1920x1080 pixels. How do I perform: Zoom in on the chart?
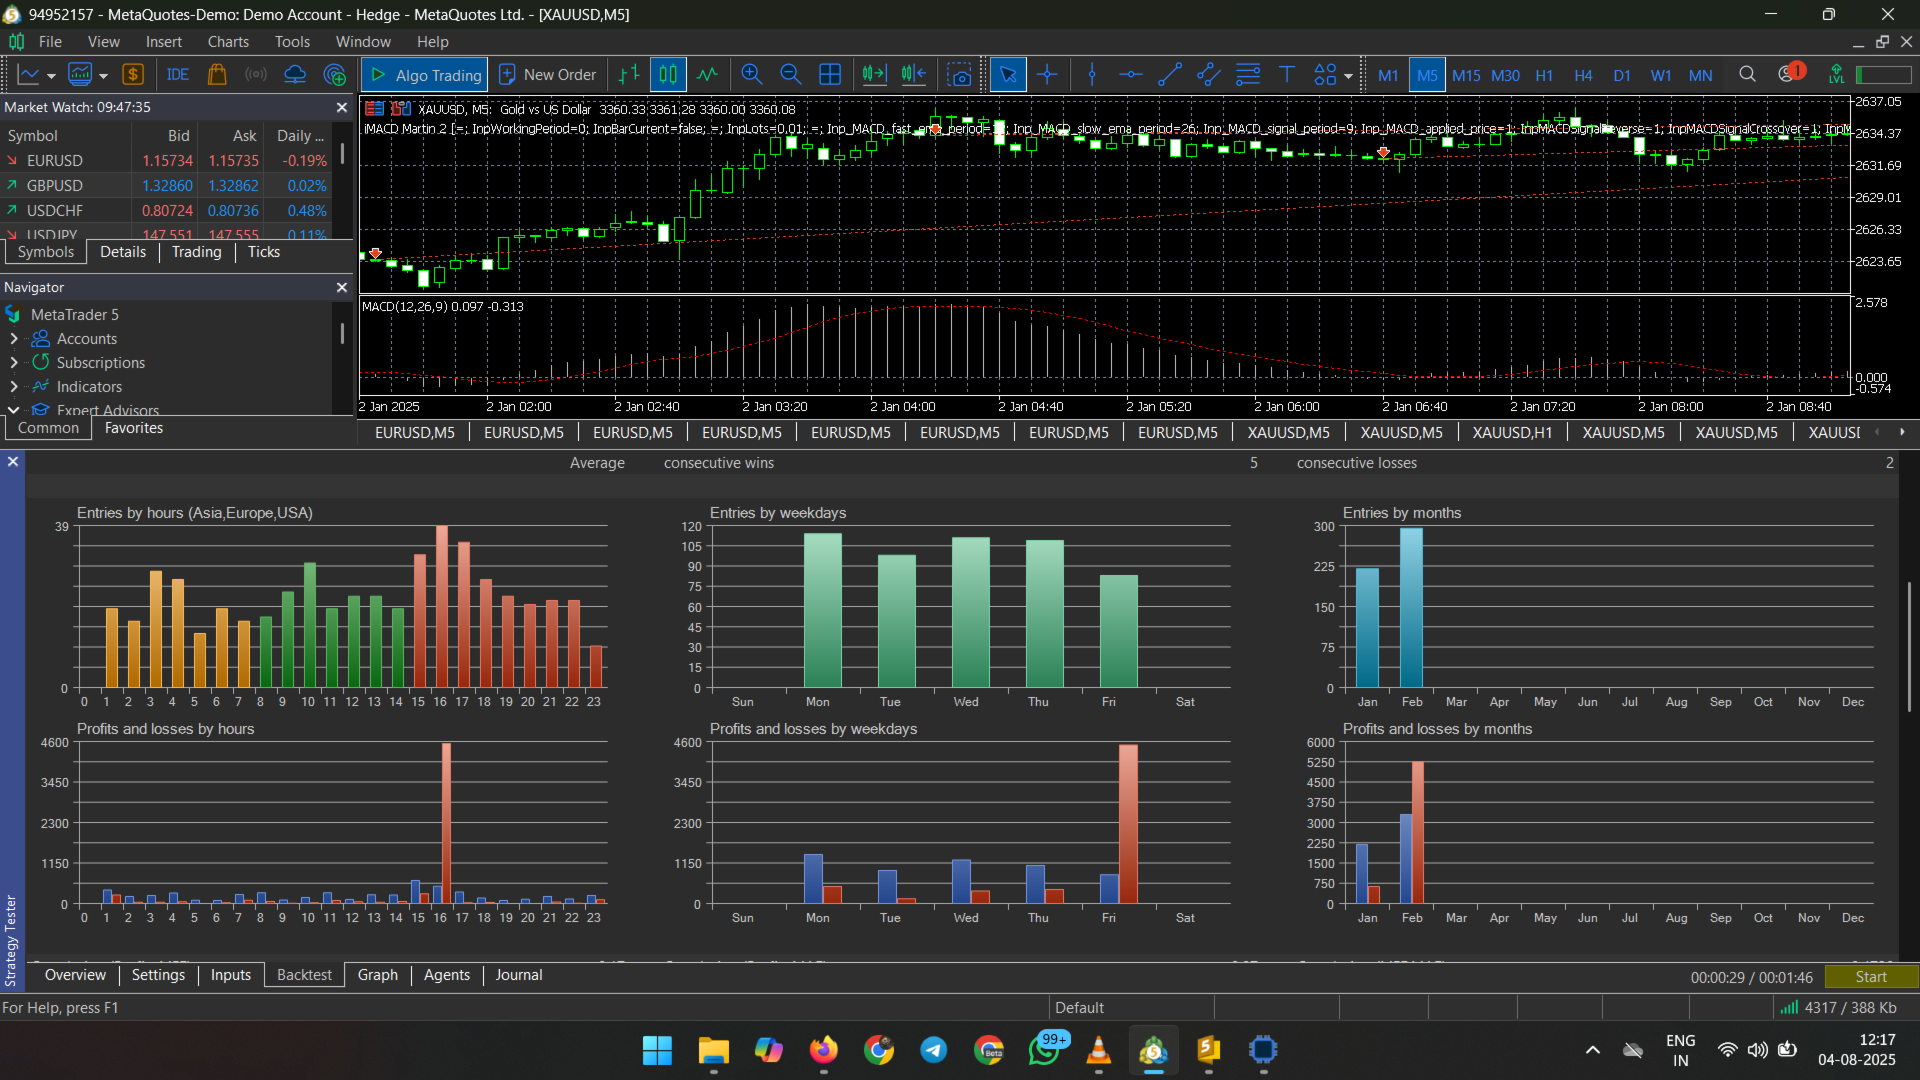[x=752, y=75]
